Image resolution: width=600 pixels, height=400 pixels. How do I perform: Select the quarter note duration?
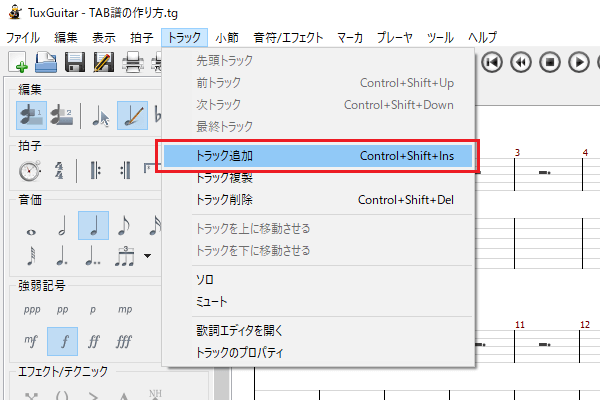pyautogui.click(x=93, y=225)
